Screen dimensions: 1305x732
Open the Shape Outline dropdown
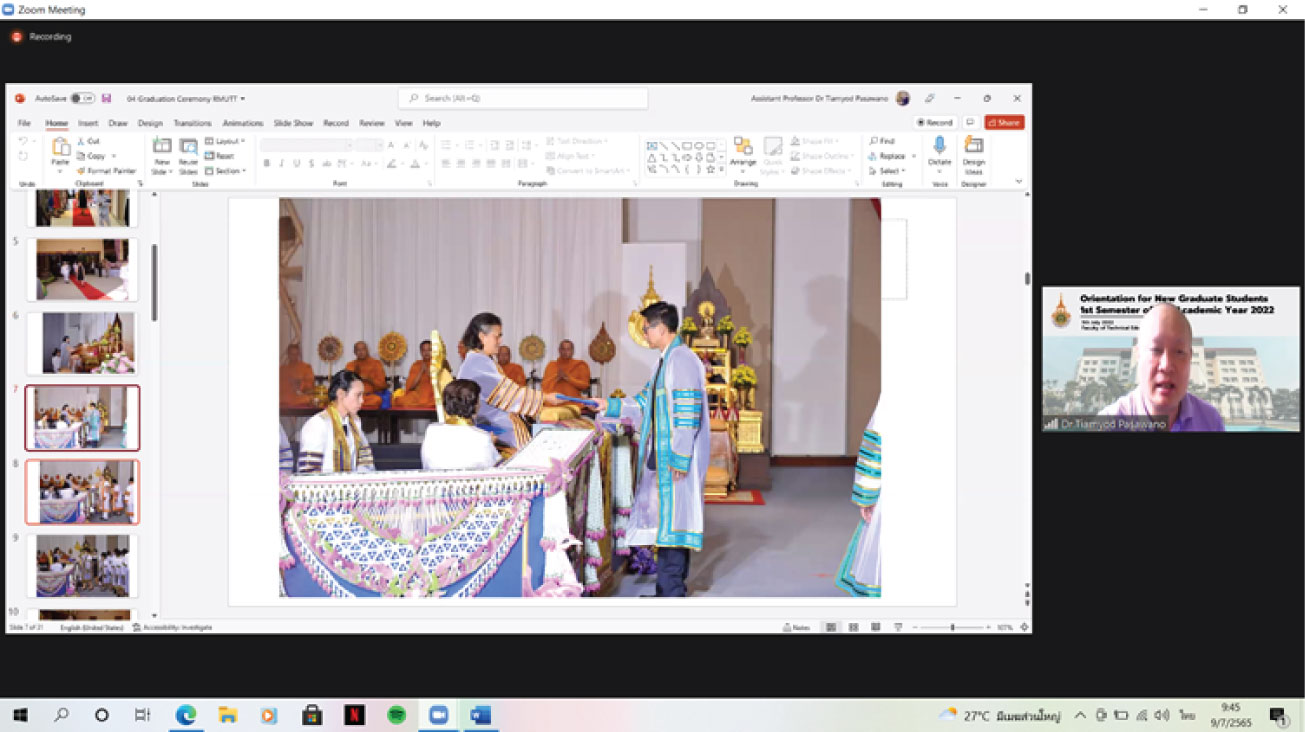821,156
